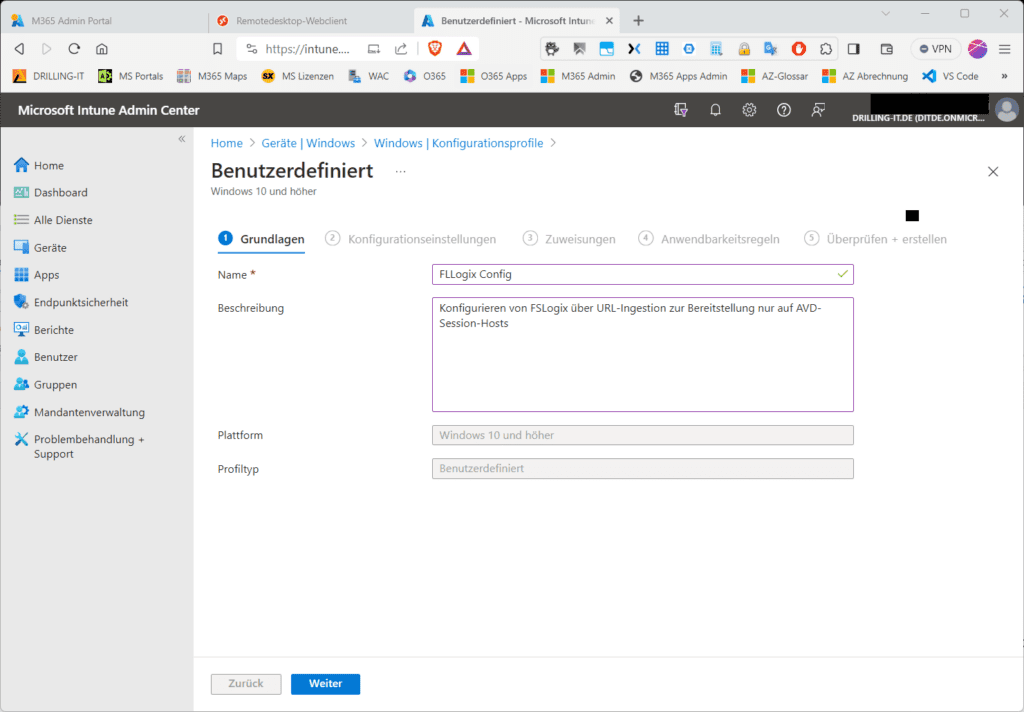Expand the bookmarks overflow chevron
This screenshot has height=712, width=1024.
click(x=1004, y=76)
